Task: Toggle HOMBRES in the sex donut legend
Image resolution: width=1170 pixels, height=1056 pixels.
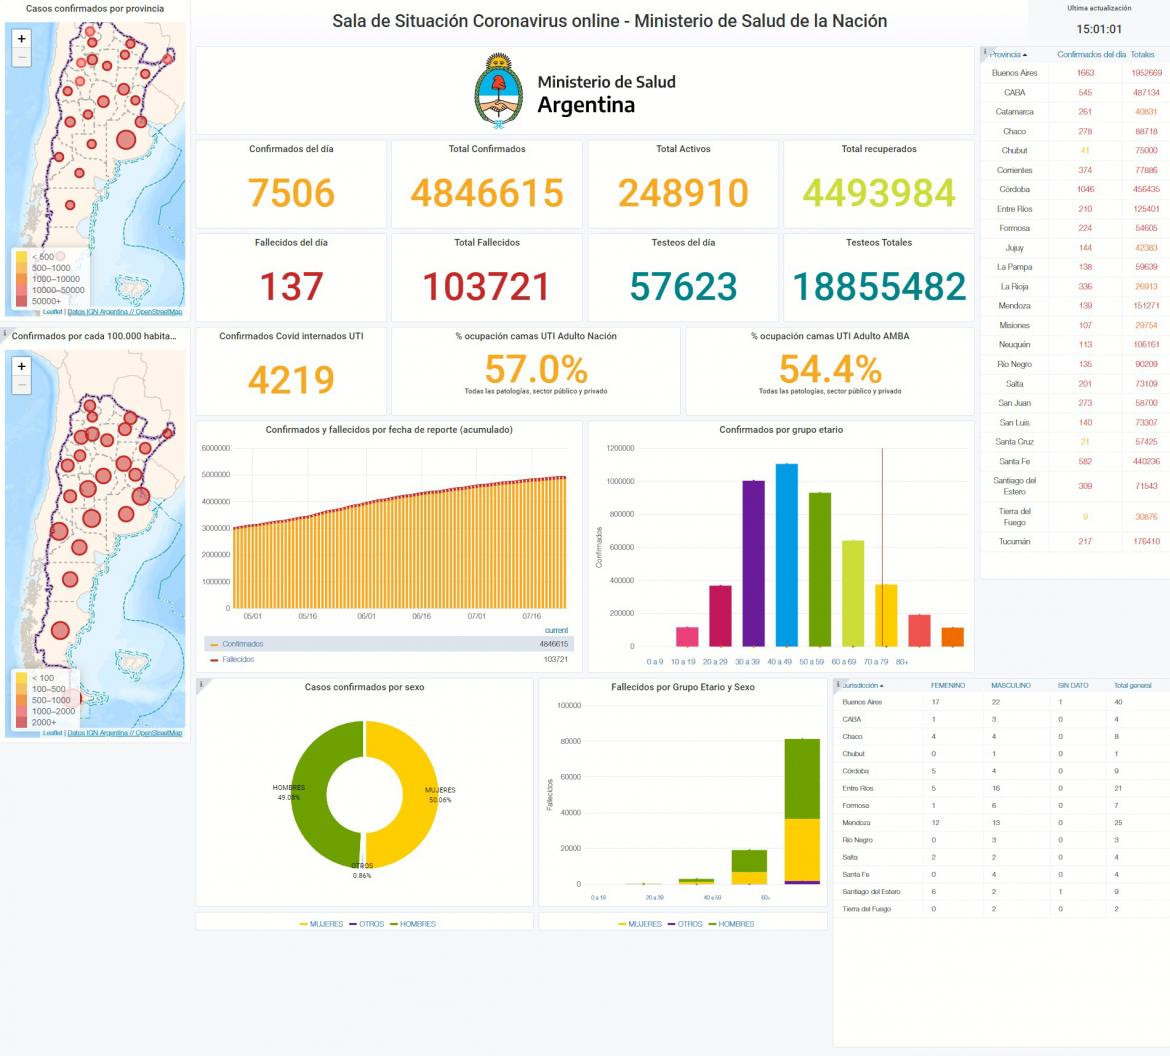Action: [x=413, y=924]
